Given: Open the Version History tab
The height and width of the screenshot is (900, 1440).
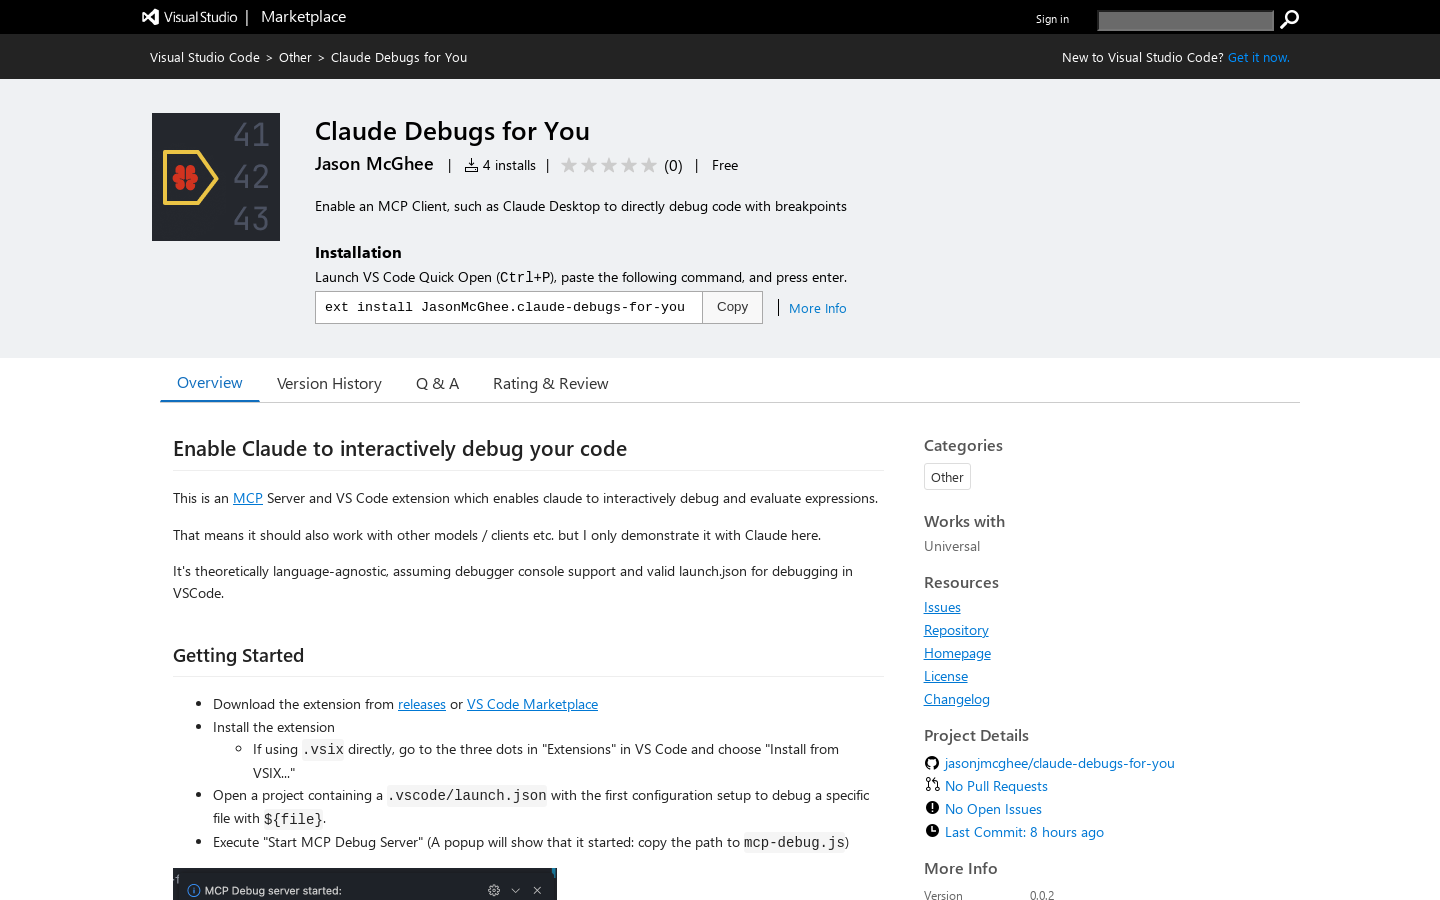Looking at the screenshot, I should pos(329,384).
